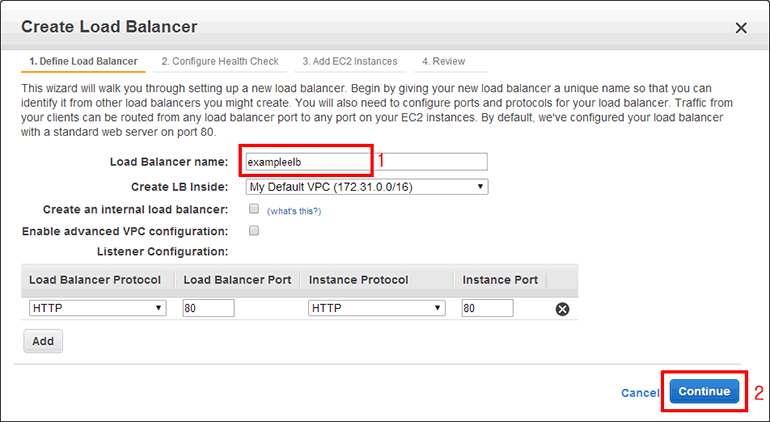This screenshot has width=770, height=422.
Task: Go to Configure Health Check tab
Action: [x=220, y=62]
